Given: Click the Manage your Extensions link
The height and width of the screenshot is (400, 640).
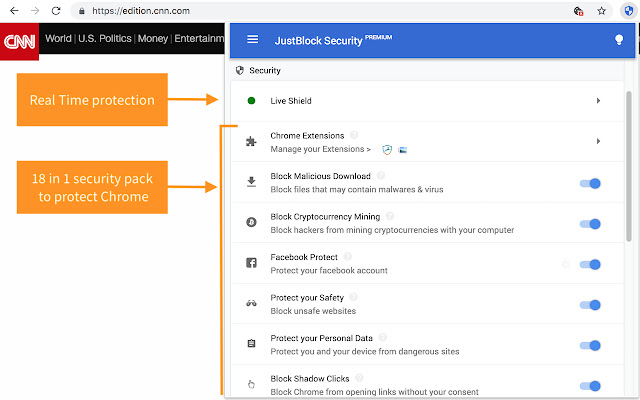Looking at the screenshot, I should point(320,149).
